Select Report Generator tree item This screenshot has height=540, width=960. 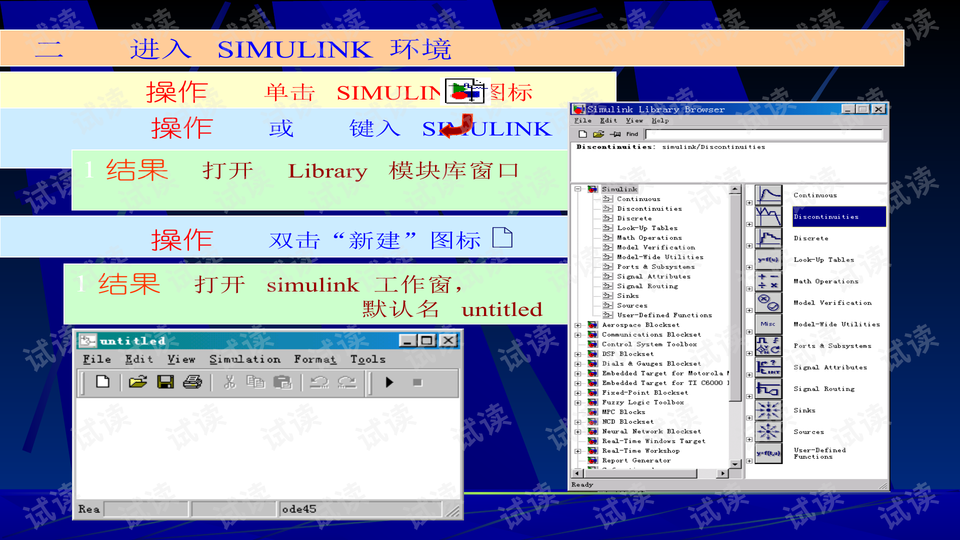coord(636,460)
